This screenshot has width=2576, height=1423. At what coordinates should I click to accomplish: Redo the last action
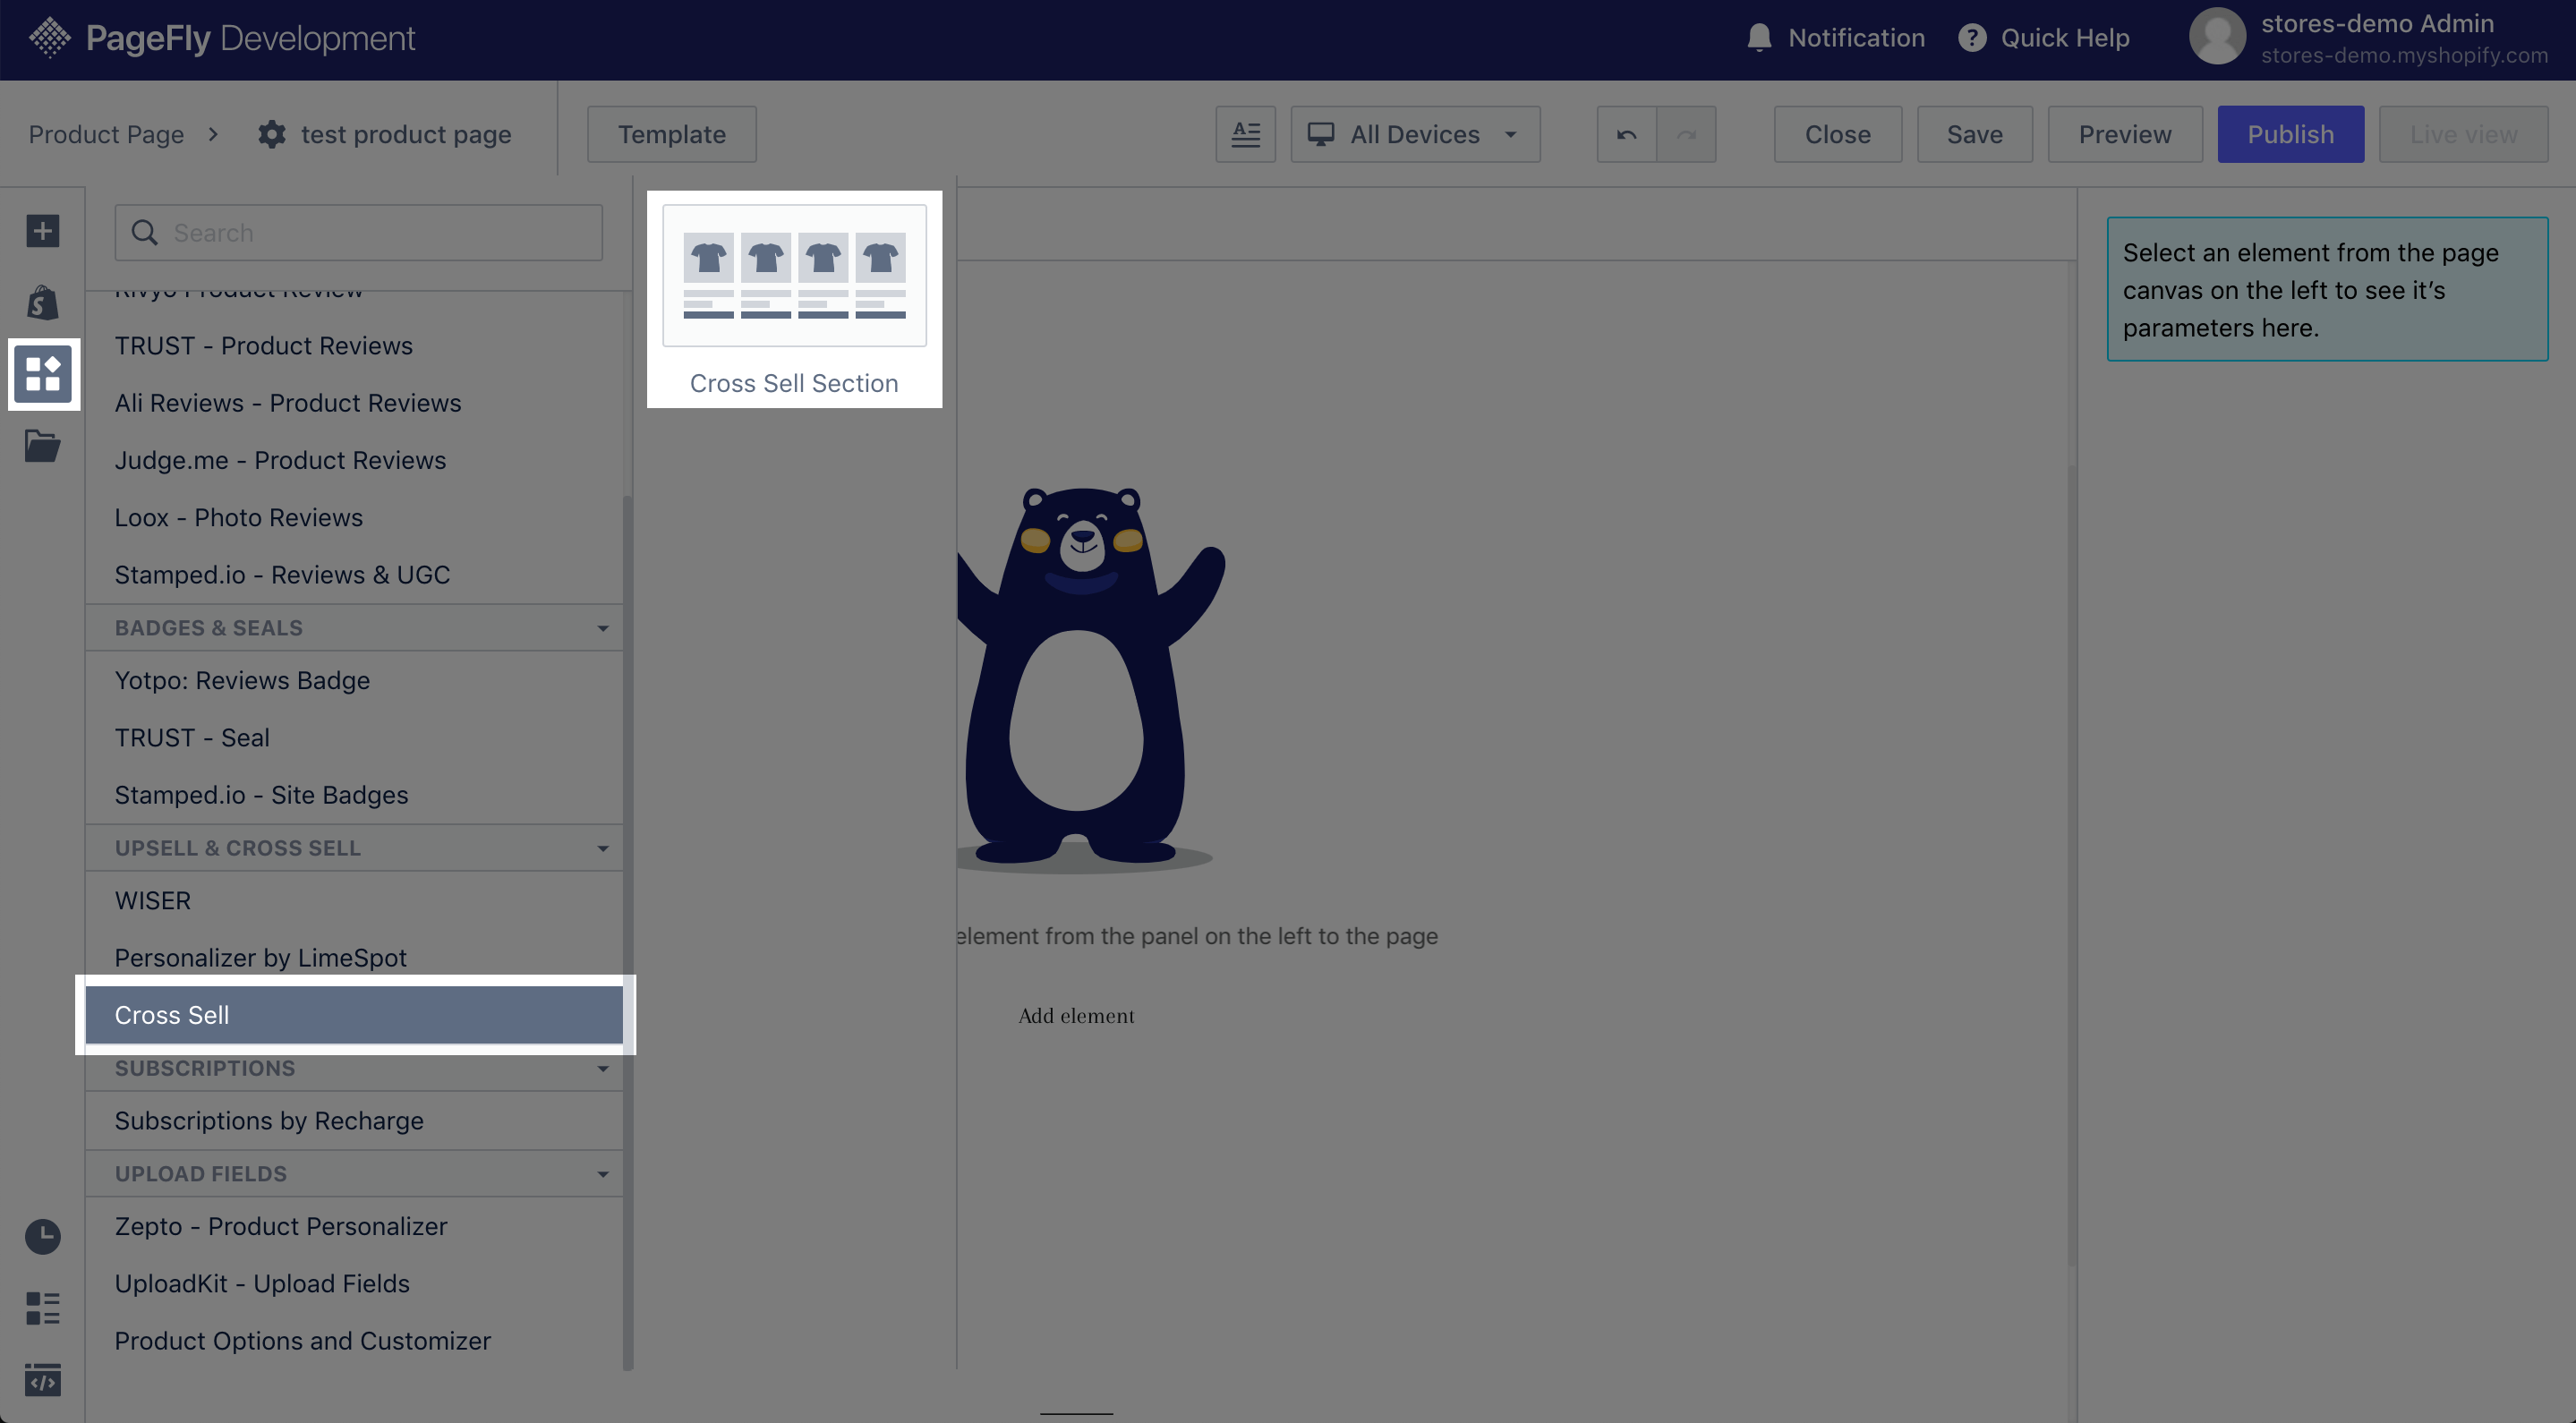[1686, 134]
